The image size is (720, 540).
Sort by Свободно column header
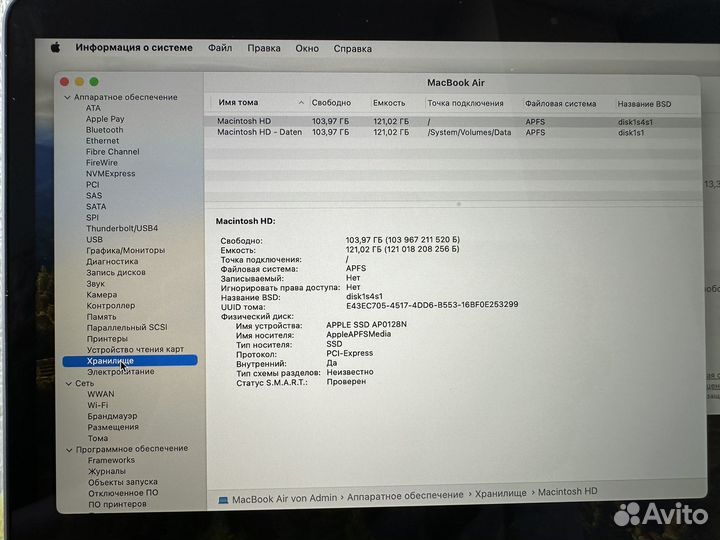coord(331,103)
